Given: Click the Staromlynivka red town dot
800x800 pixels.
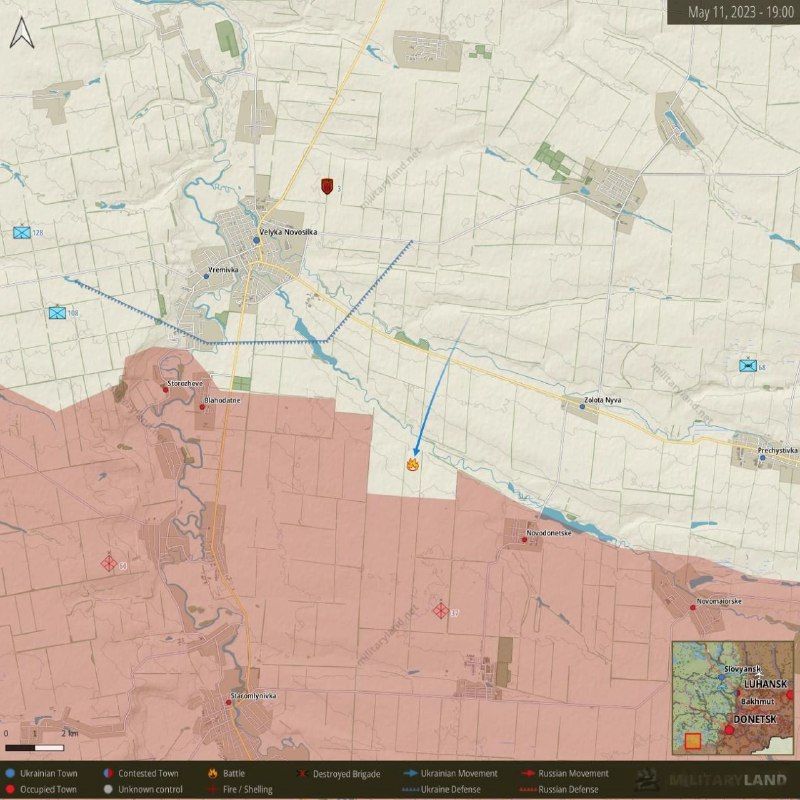Looking at the screenshot, I should pos(229,703).
